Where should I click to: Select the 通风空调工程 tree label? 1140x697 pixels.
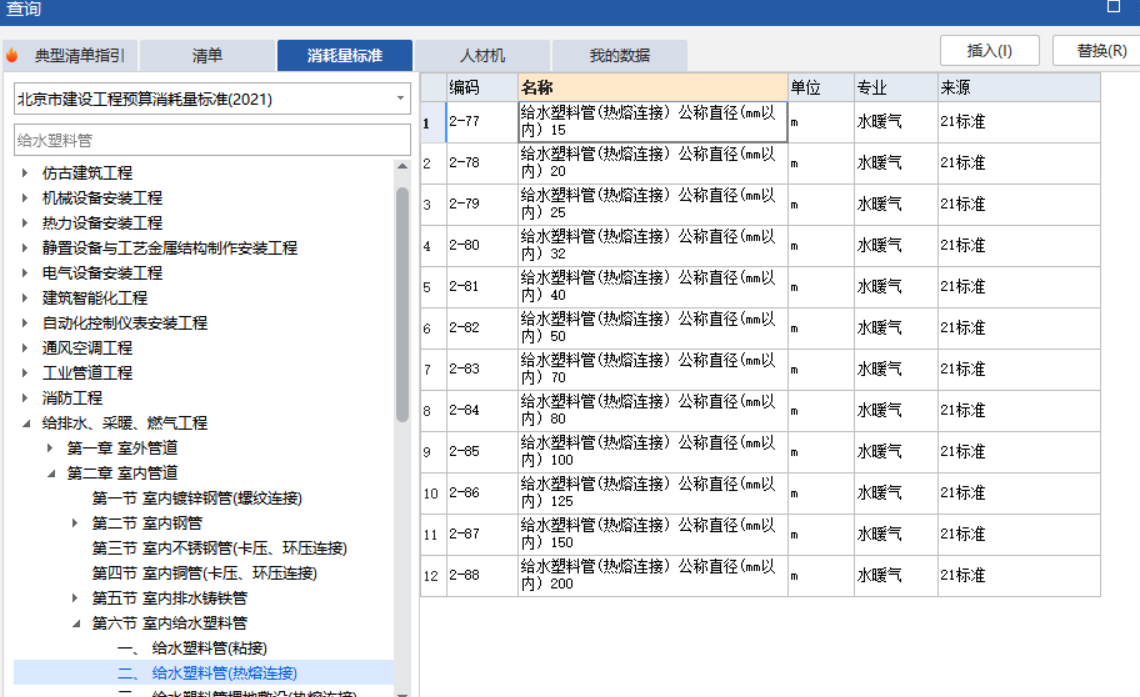coord(87,348)
